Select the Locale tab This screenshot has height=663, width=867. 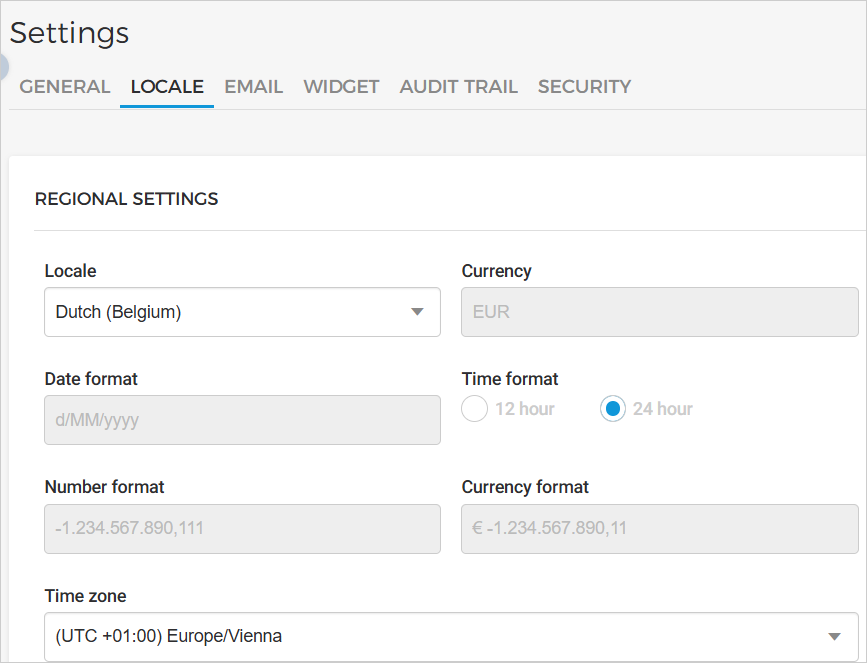click(x=167, y=87)
